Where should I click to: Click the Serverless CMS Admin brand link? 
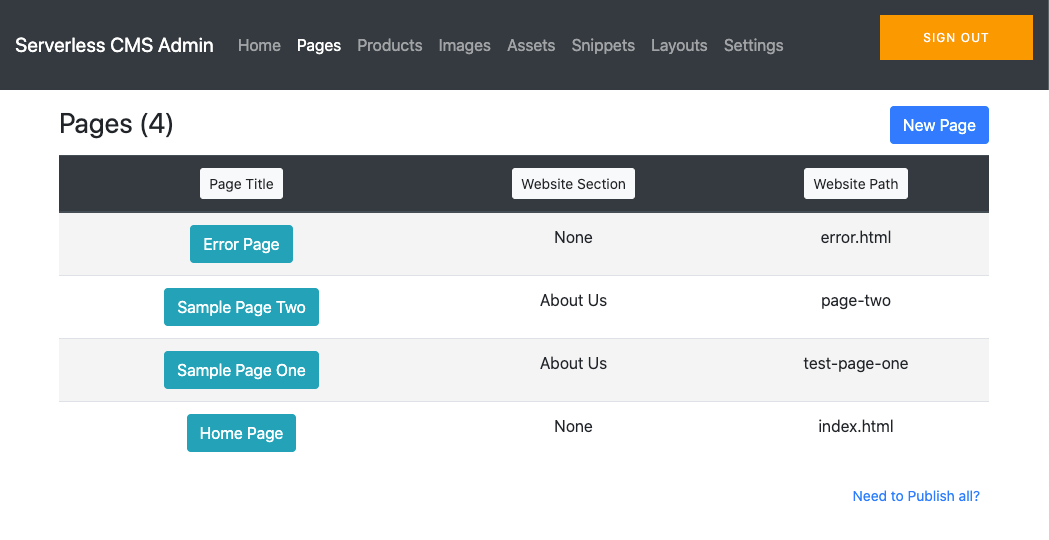114,45
